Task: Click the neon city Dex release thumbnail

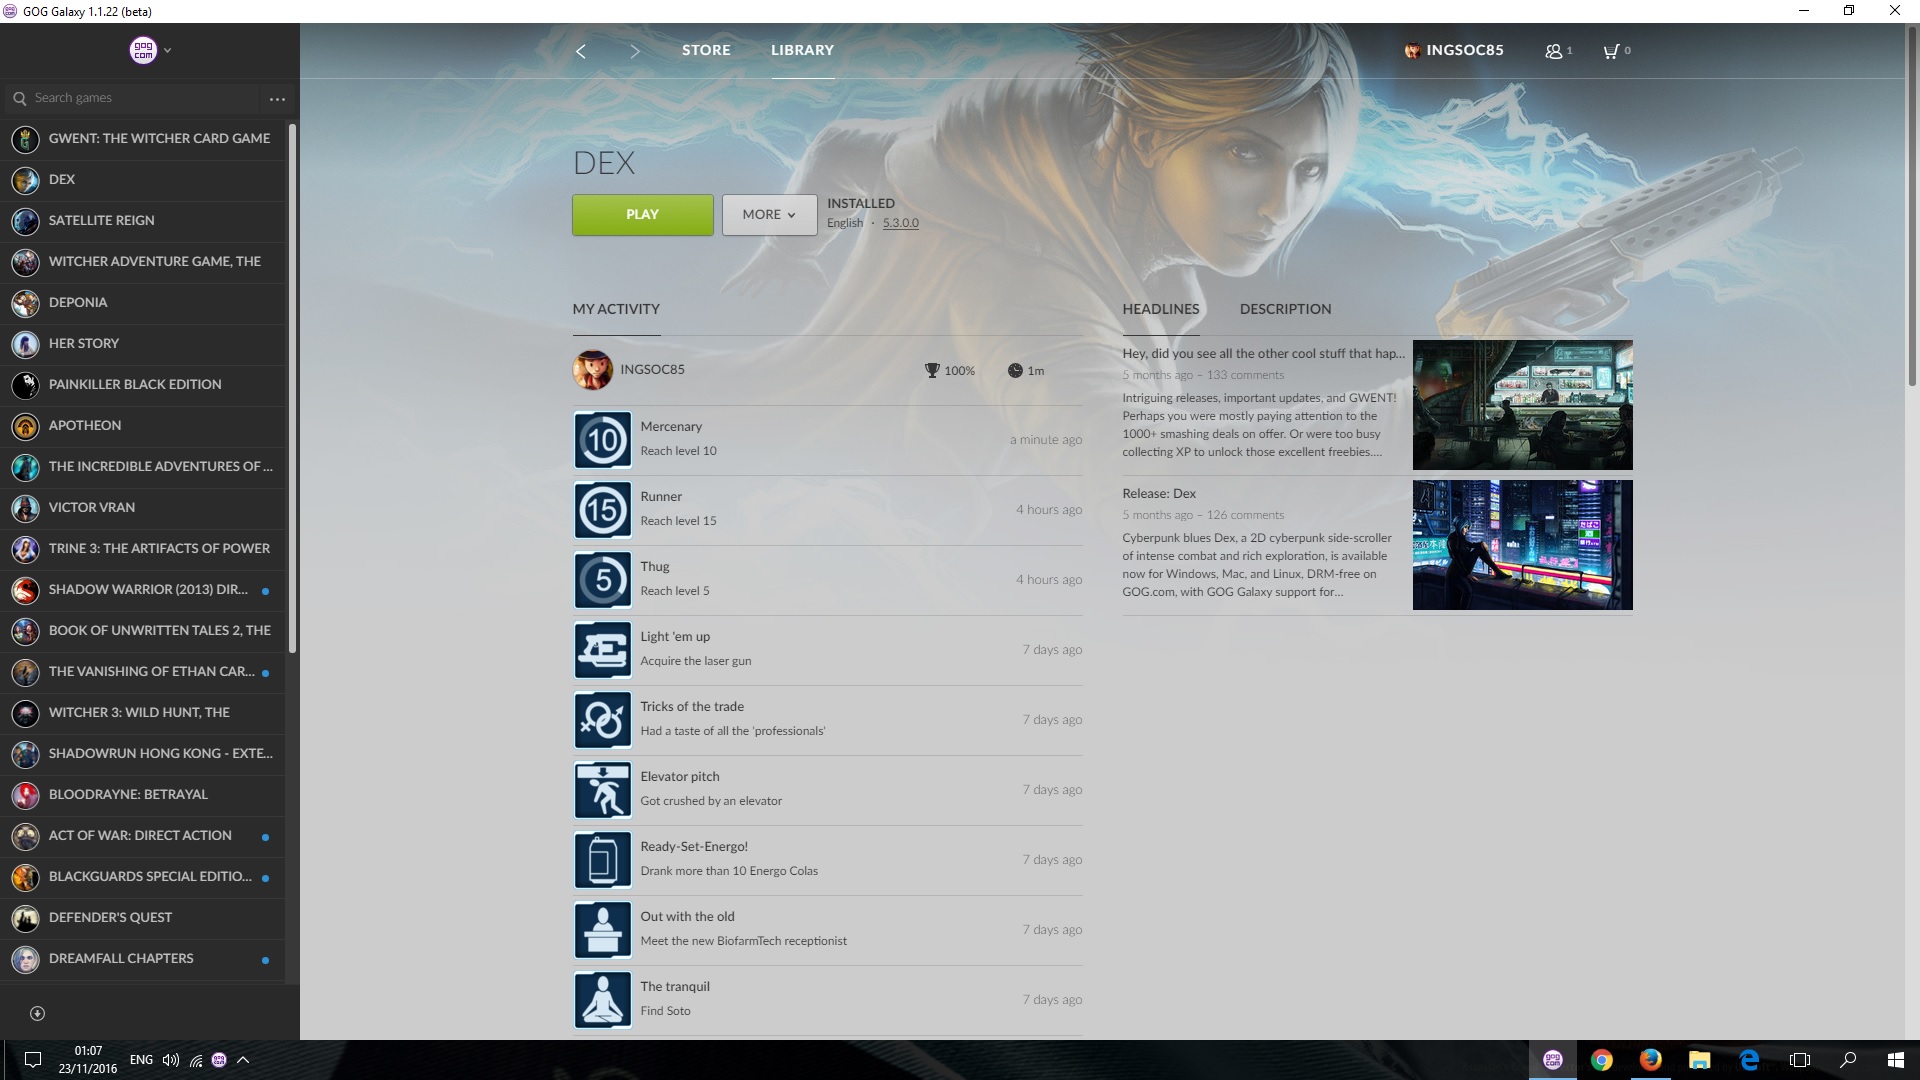Action: click(1522, 545)
